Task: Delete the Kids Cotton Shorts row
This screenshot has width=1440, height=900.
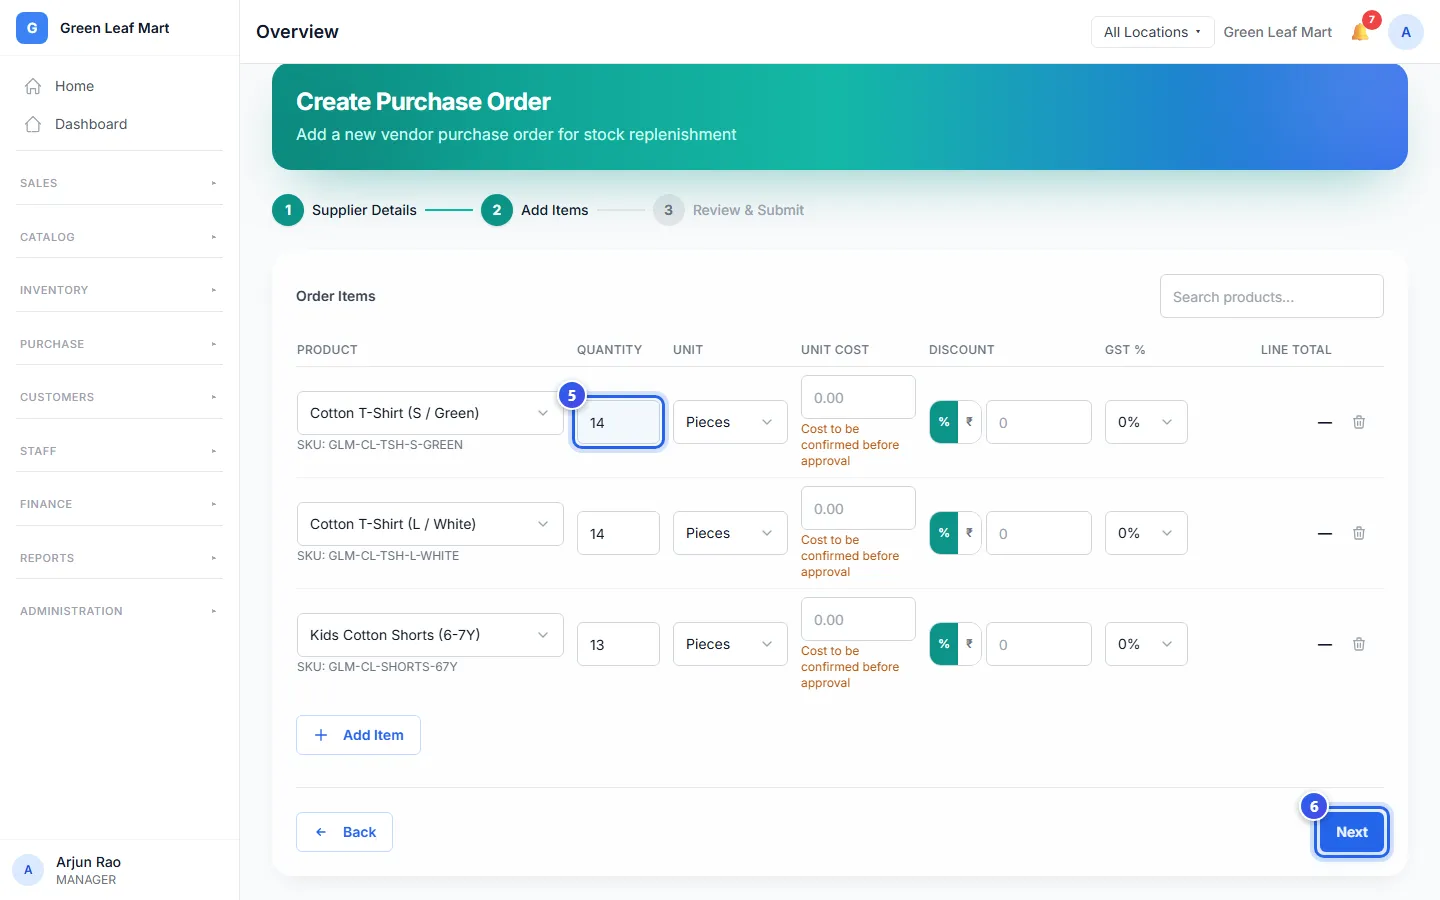Action: pos(1359,644)
